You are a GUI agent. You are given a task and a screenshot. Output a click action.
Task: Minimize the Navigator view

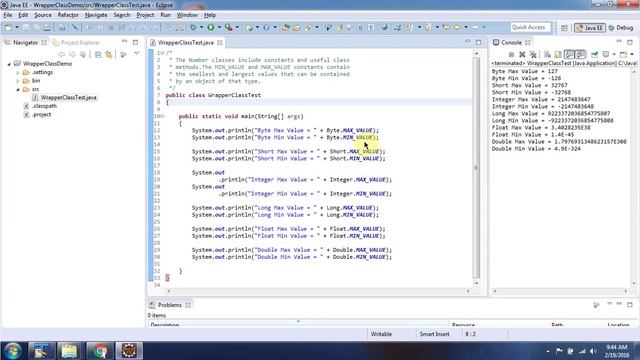[124, 41]
